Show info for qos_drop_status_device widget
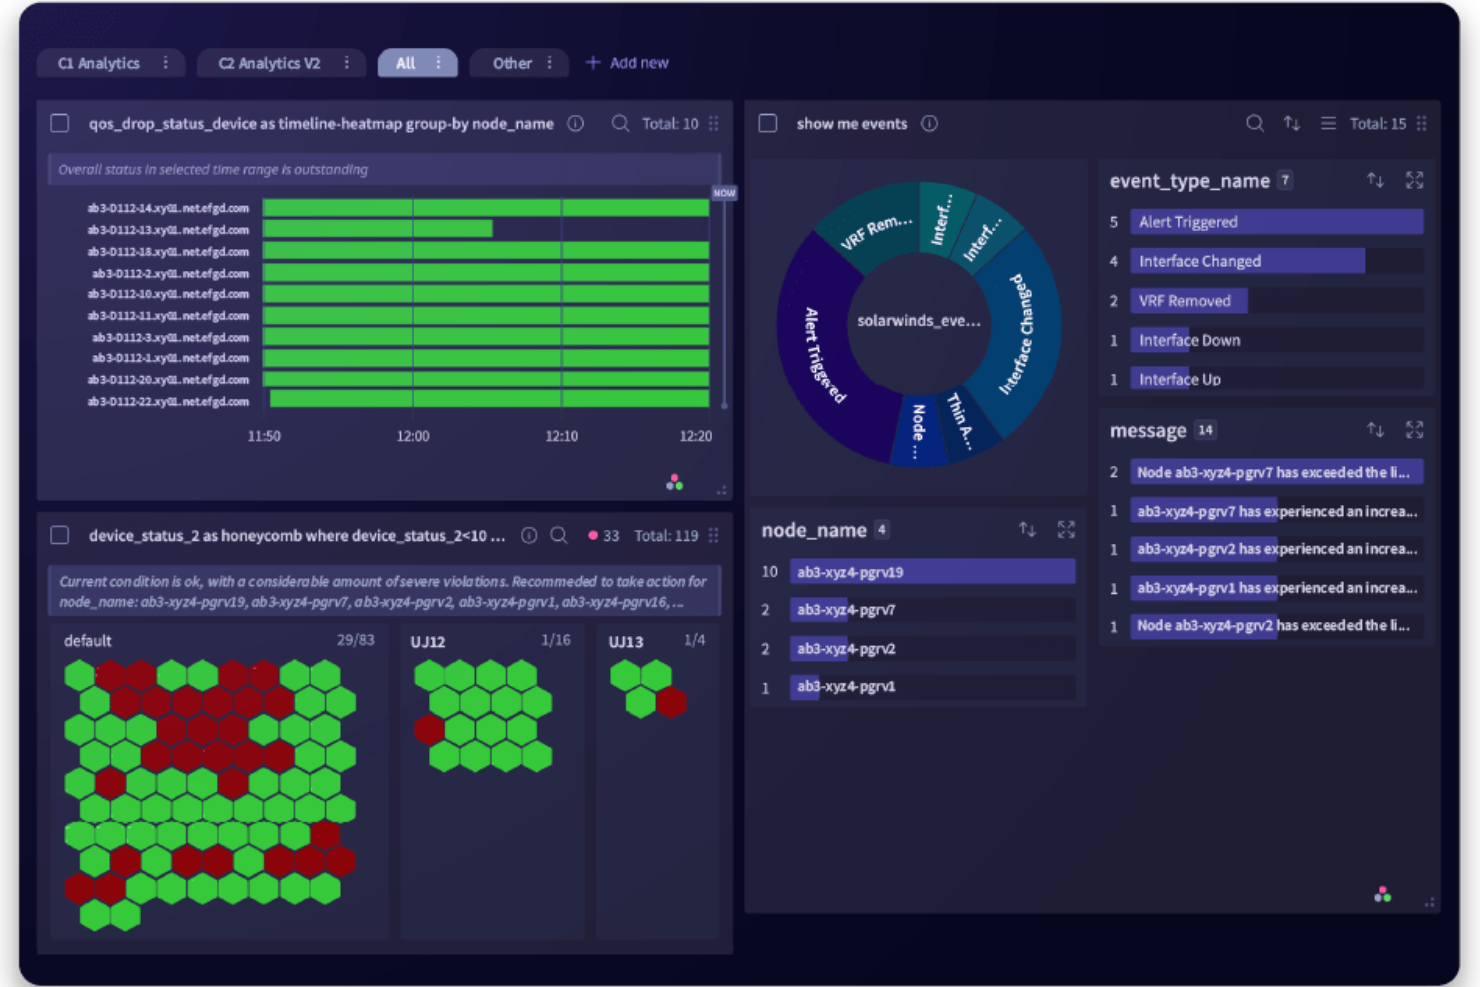This screenshot has height=987, width=1480. pyautogui.click(x=576, y=123)
